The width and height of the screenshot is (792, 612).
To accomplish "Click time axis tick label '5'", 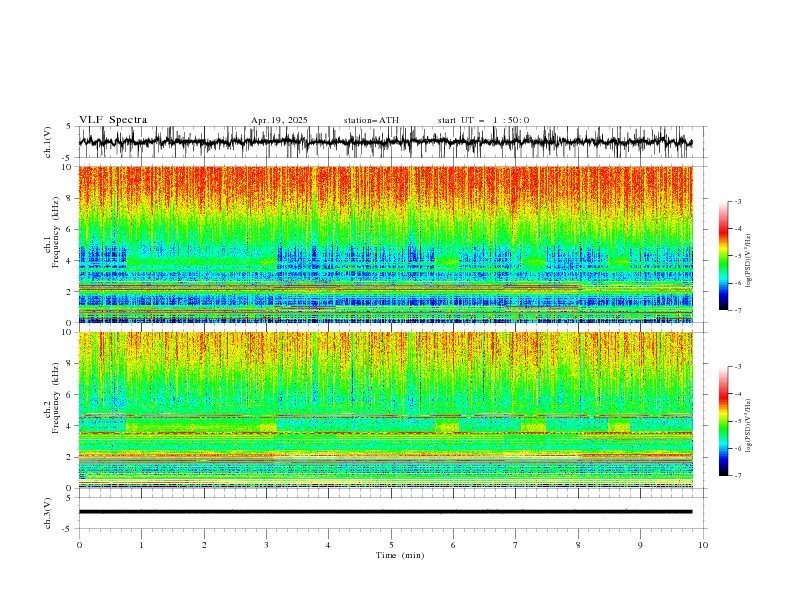I will [x=391, y=545].
